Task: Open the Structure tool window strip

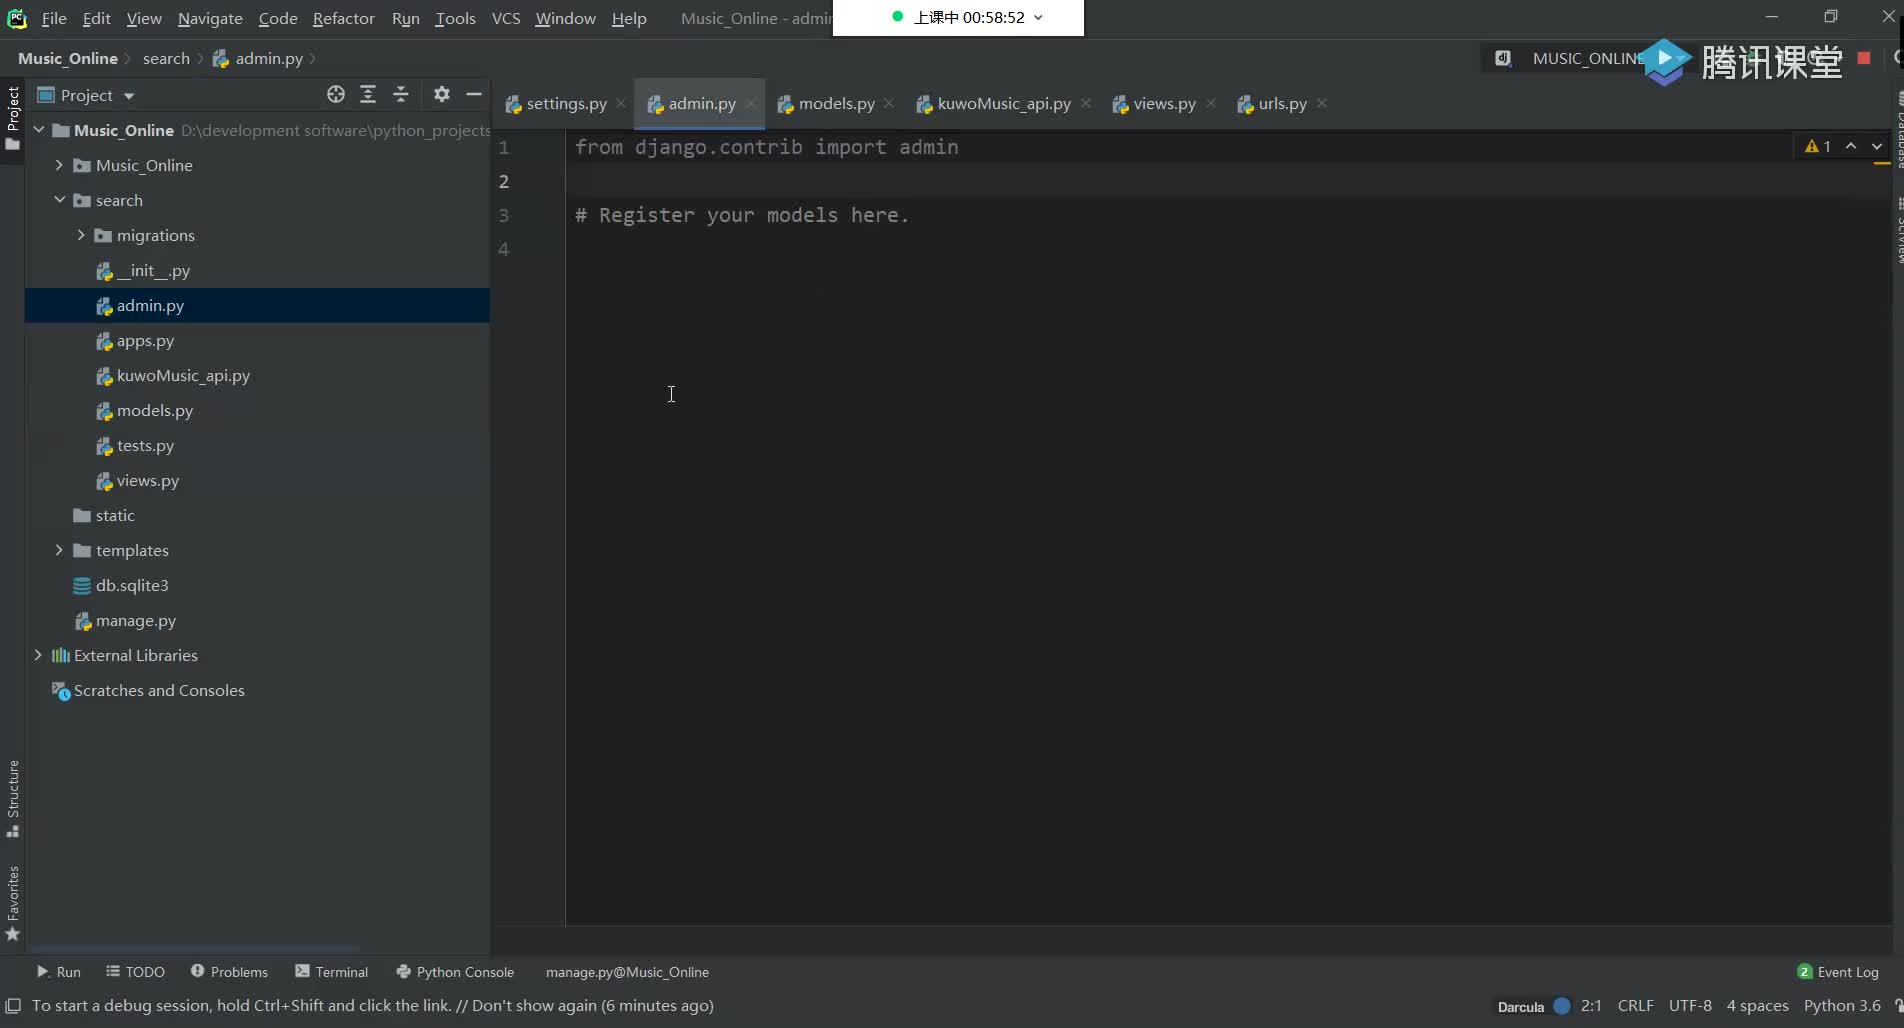Action: (13, 799)
